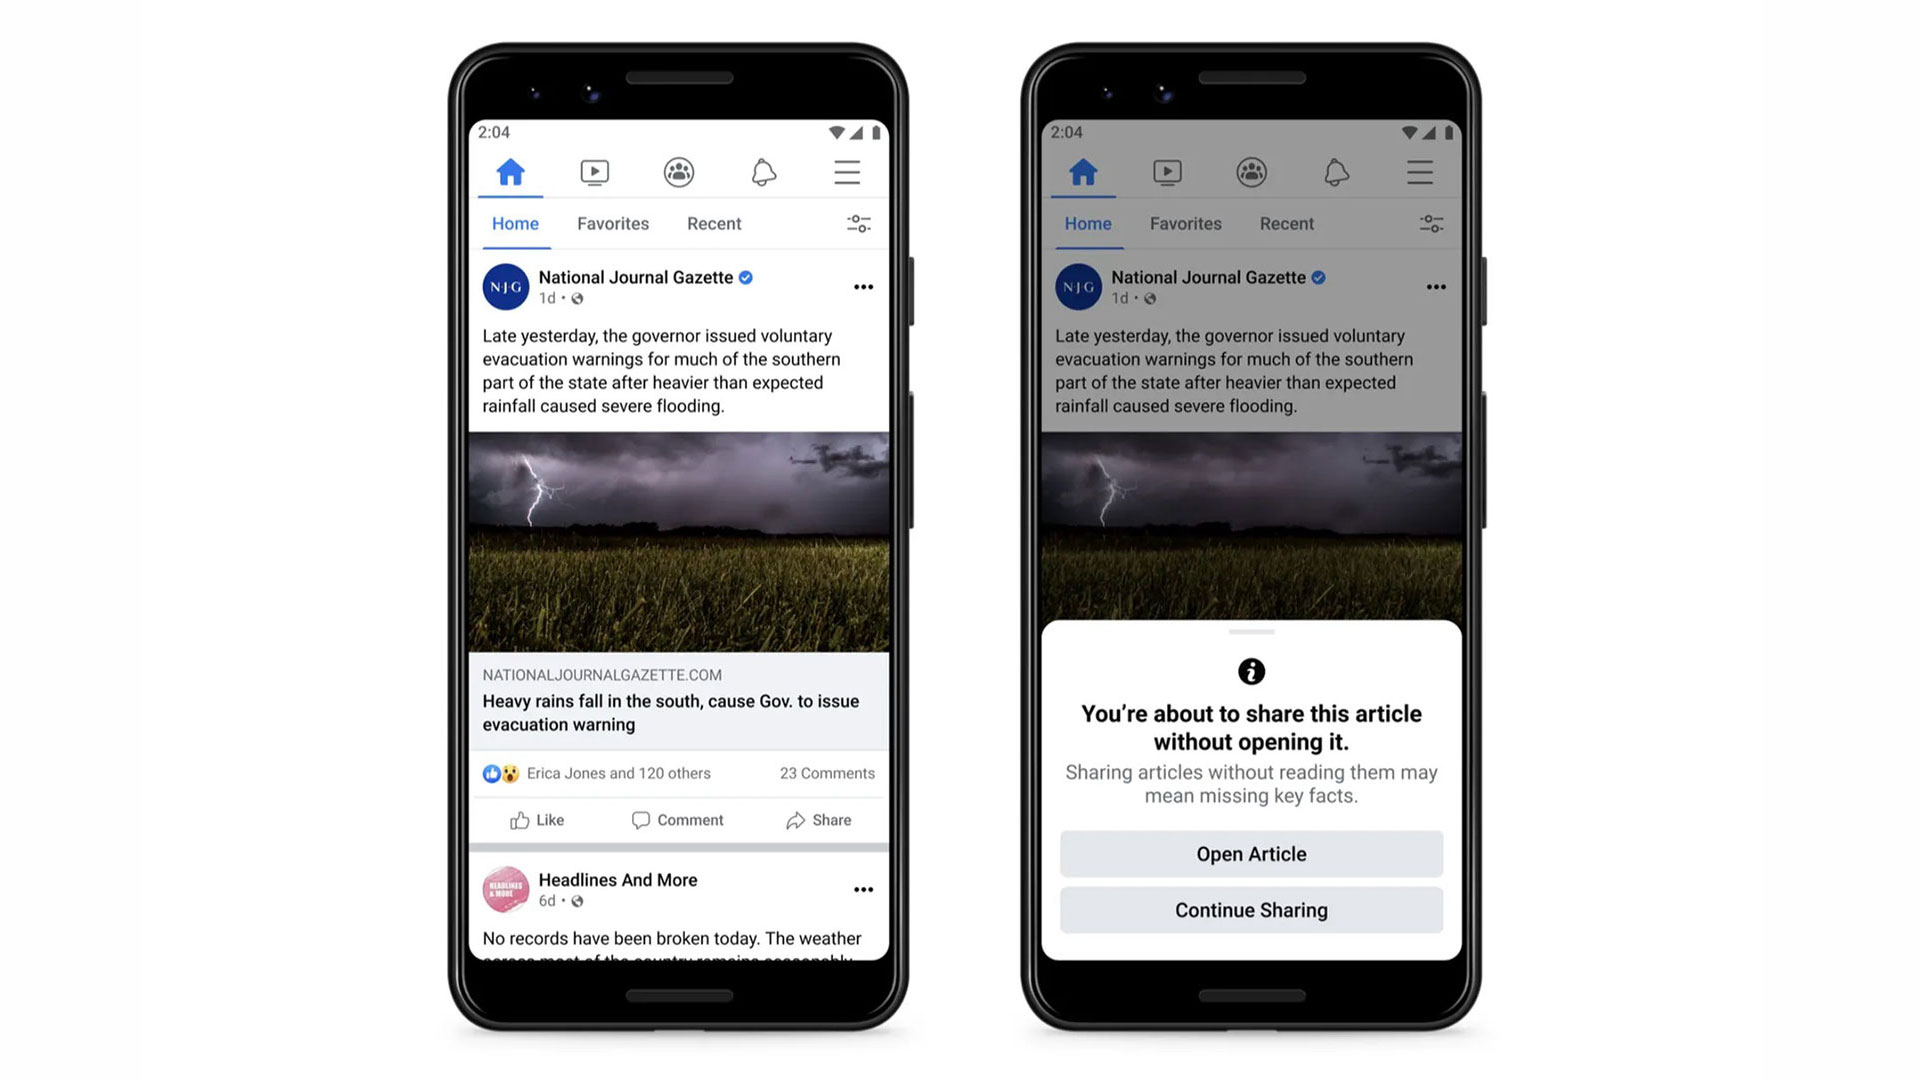The width and height of the screenshot is (1920, 1080).
Task: Tap NJG profile avatar icon on post
Action: pos(505,286)
